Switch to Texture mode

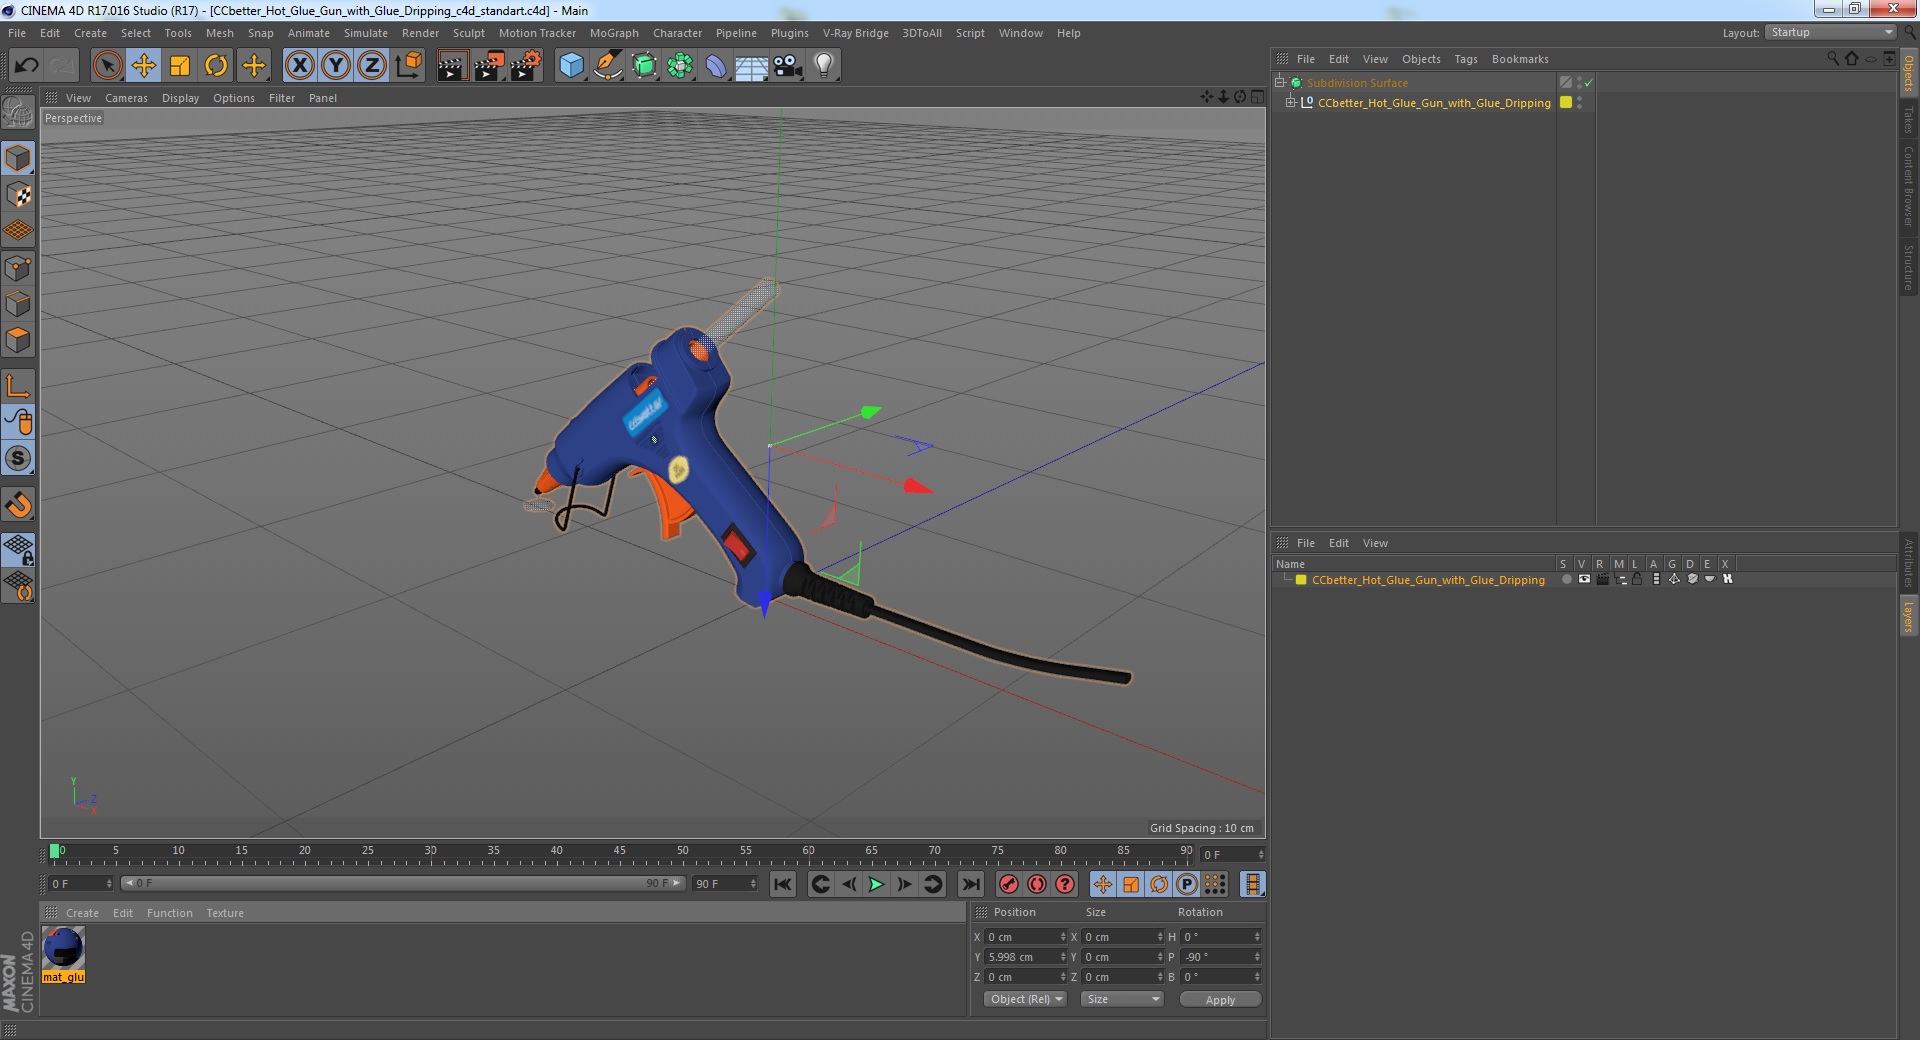click(x=18, y=194)
